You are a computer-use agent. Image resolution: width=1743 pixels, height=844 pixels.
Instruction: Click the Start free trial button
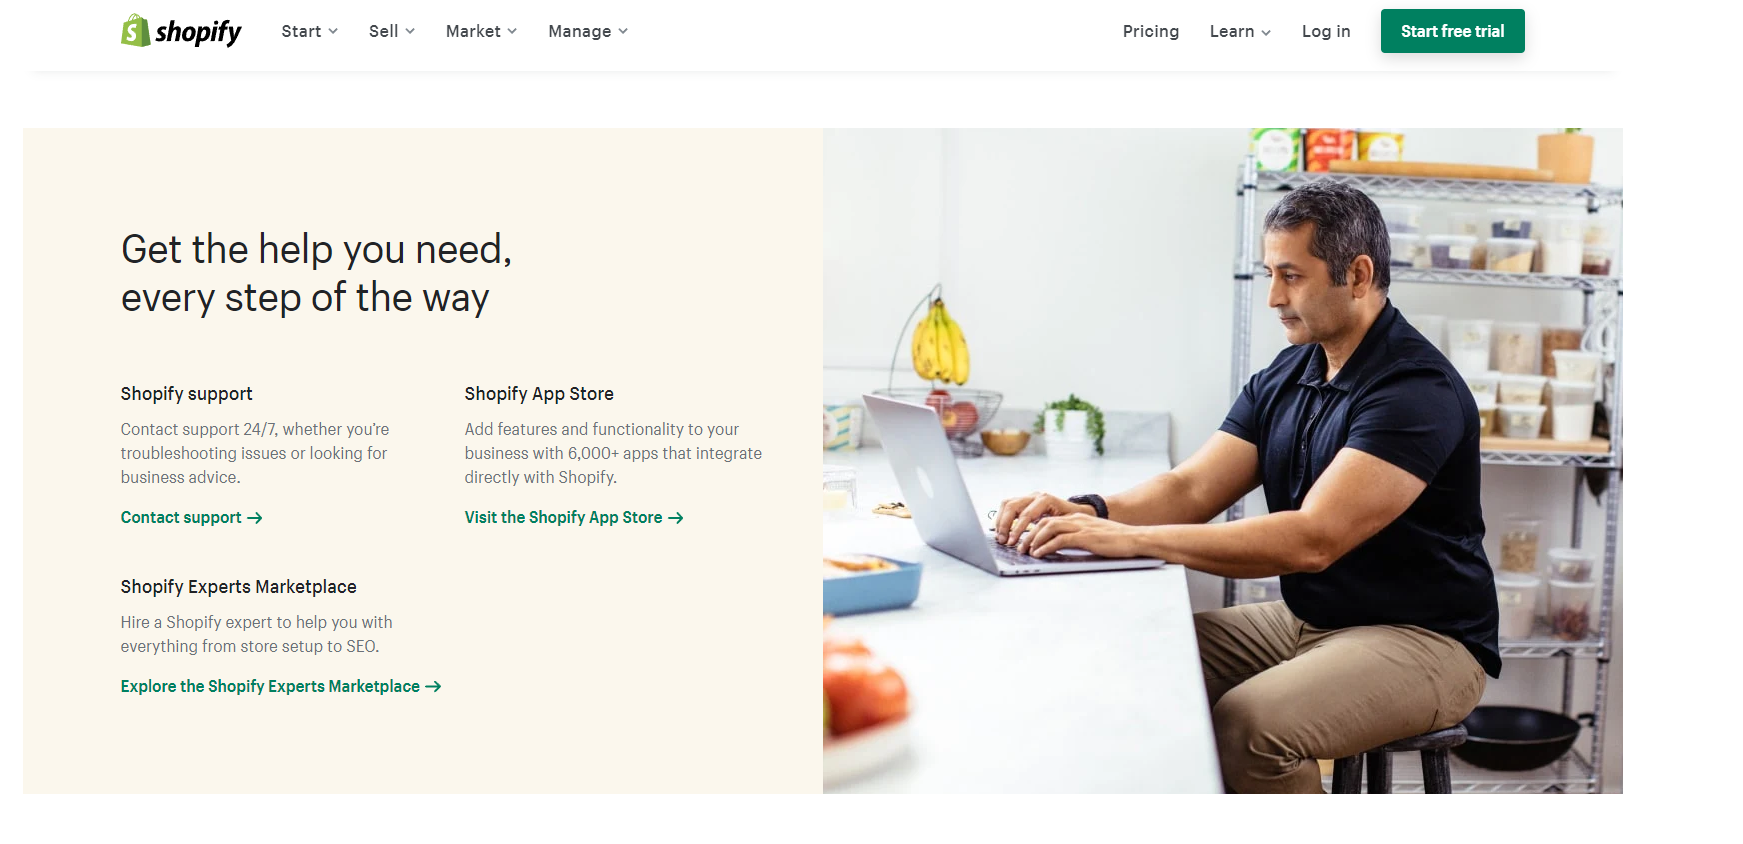click(x=1452, y=31)
